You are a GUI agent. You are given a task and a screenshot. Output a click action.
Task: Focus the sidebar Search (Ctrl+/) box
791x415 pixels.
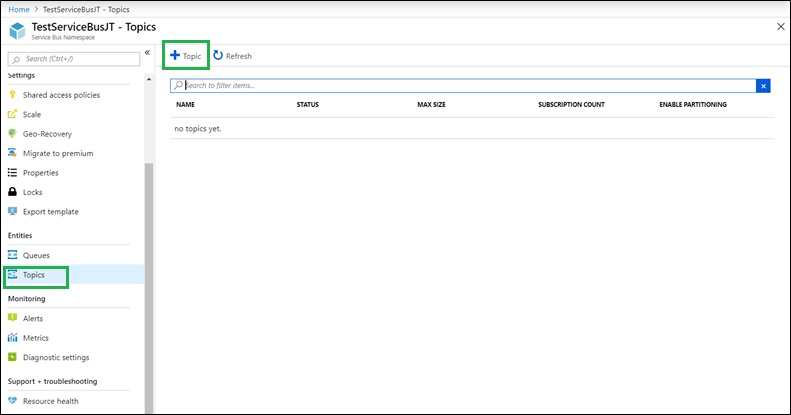(x=74, y=59)
